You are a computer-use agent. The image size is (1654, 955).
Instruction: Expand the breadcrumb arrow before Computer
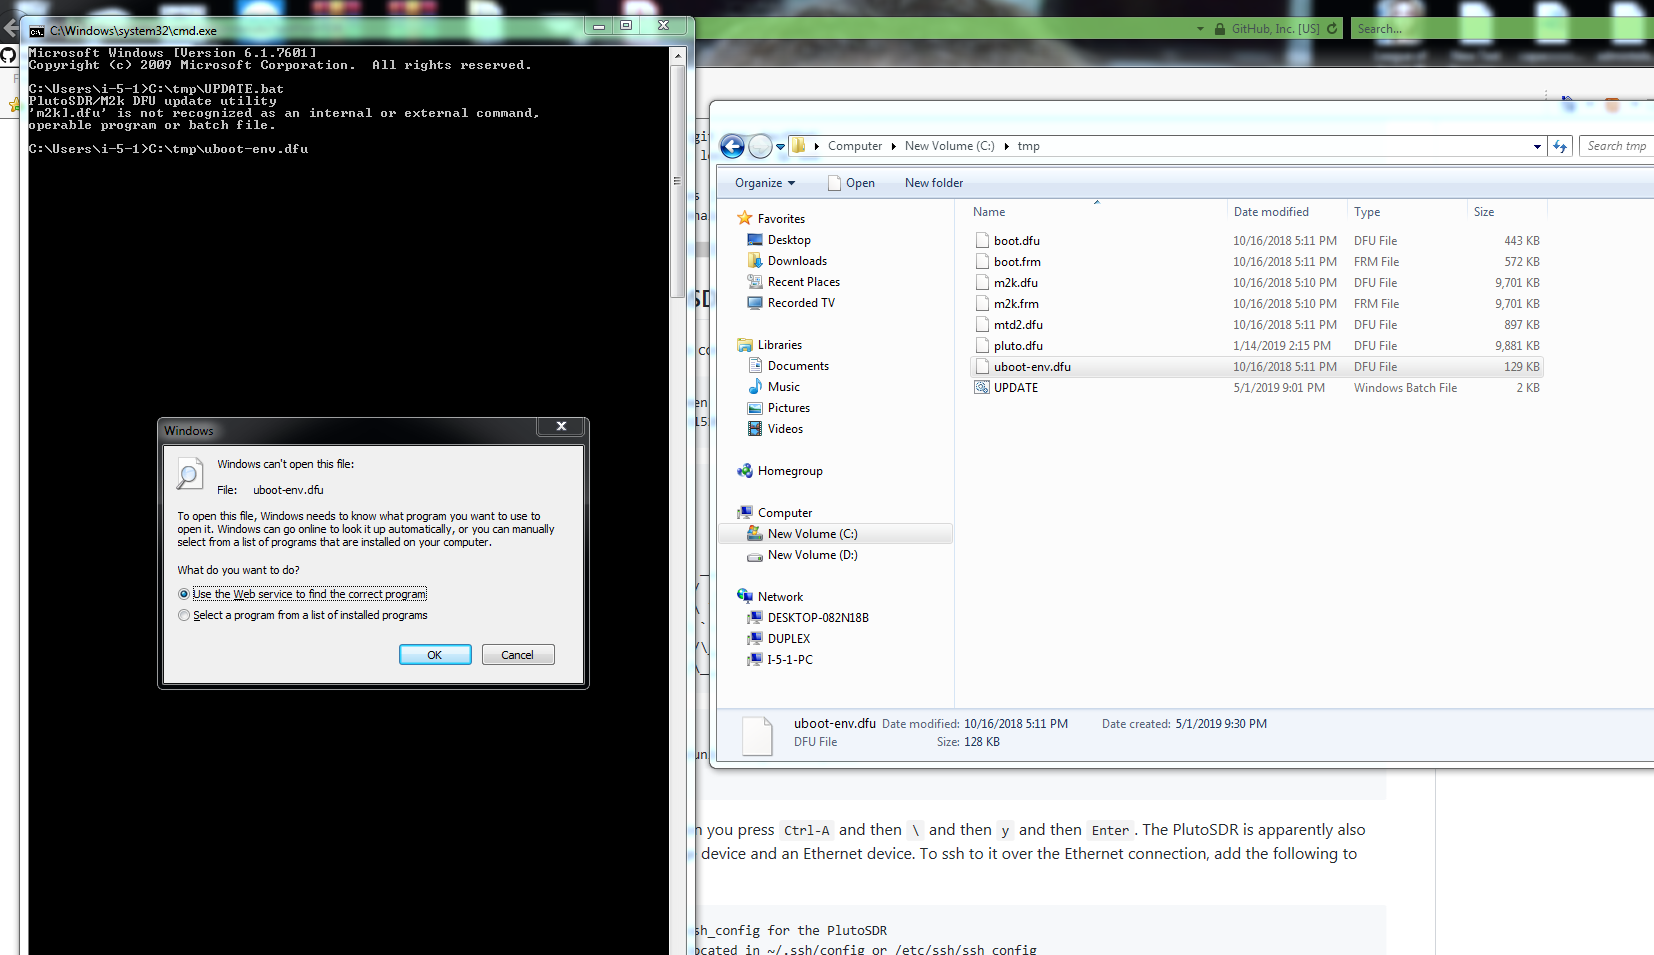817,146
